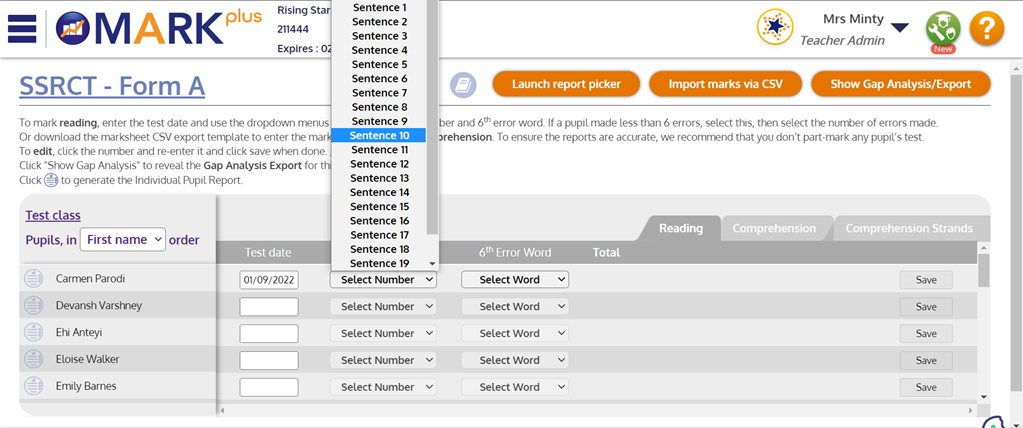1023x428 pixels.
Task: Switch to the Comprehension tab
Action: pos(773,228)
